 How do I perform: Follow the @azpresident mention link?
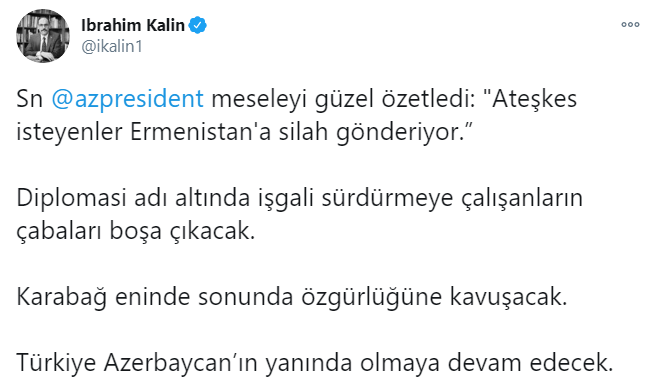coord(128,100)
